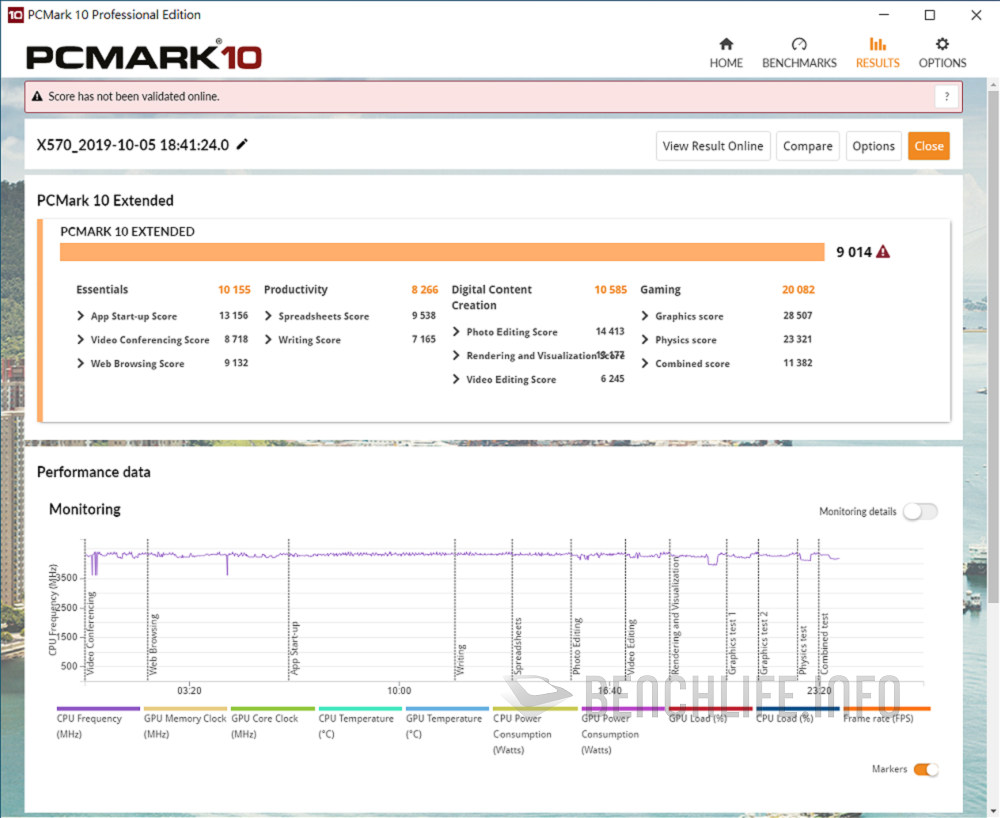Click the Graphics test 1 chart marker
1000x818 pixels.
(x=732, y=643)
